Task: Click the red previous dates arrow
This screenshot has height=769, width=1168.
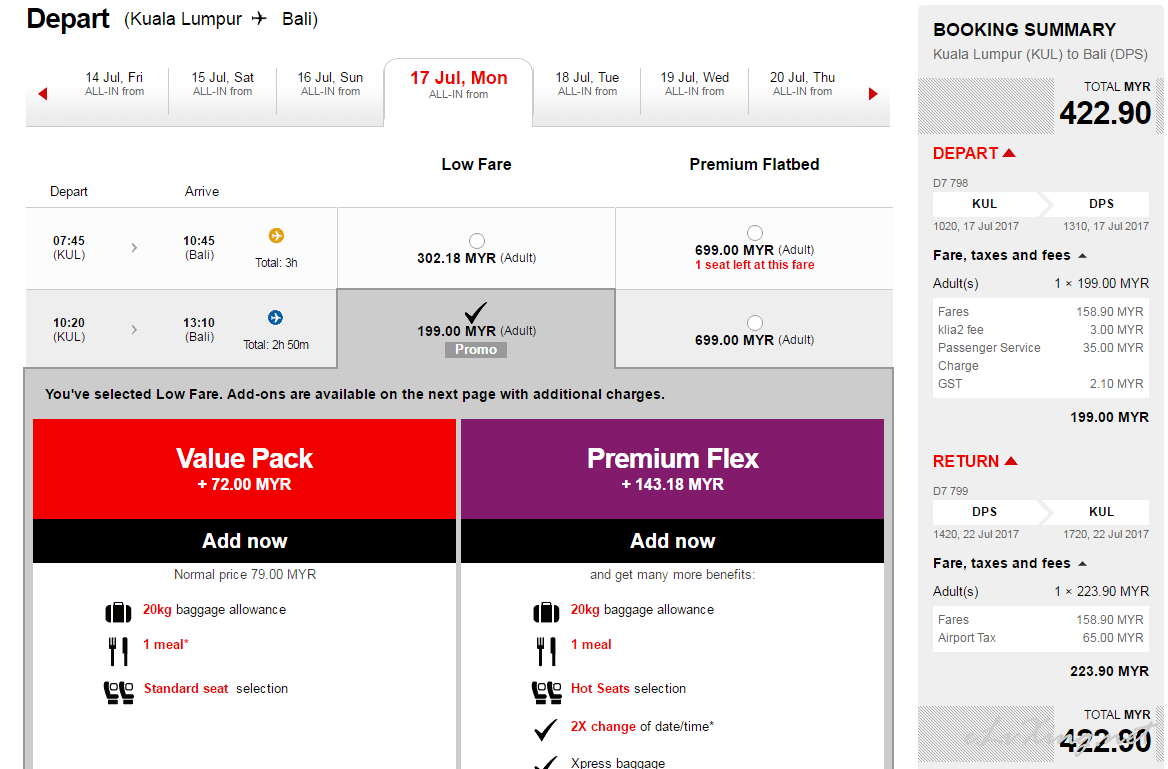Action: pos(43,94)
